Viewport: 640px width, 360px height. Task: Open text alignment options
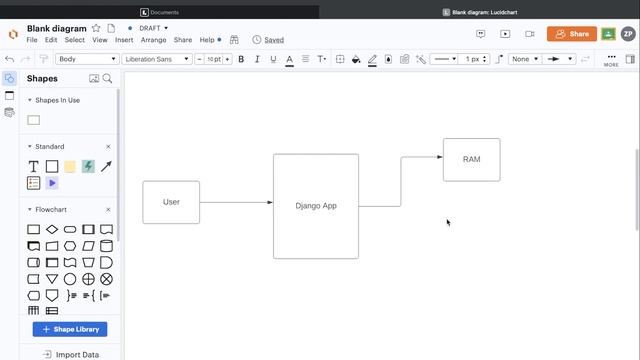click(305, 59)
